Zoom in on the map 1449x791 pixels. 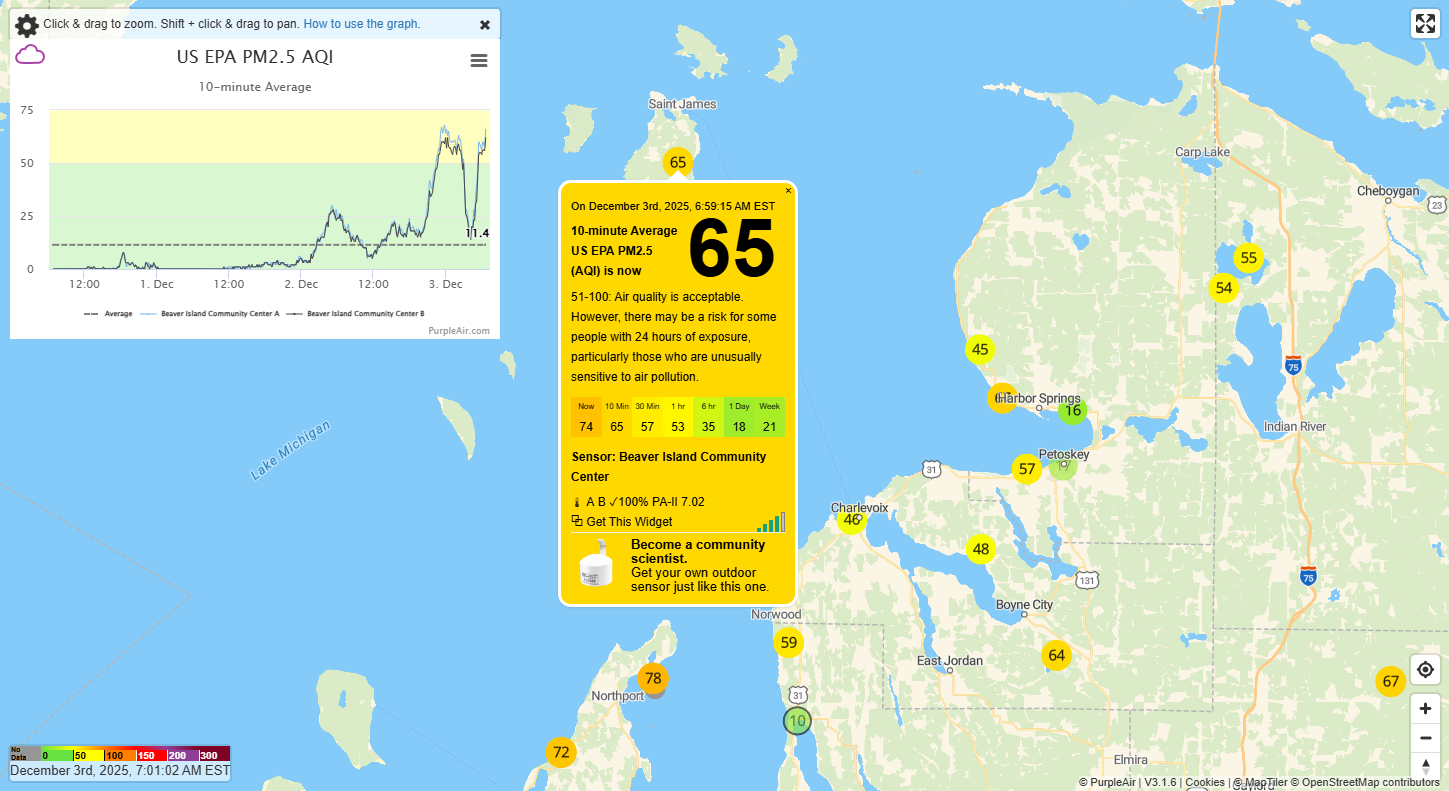[x=1425, y=708]
